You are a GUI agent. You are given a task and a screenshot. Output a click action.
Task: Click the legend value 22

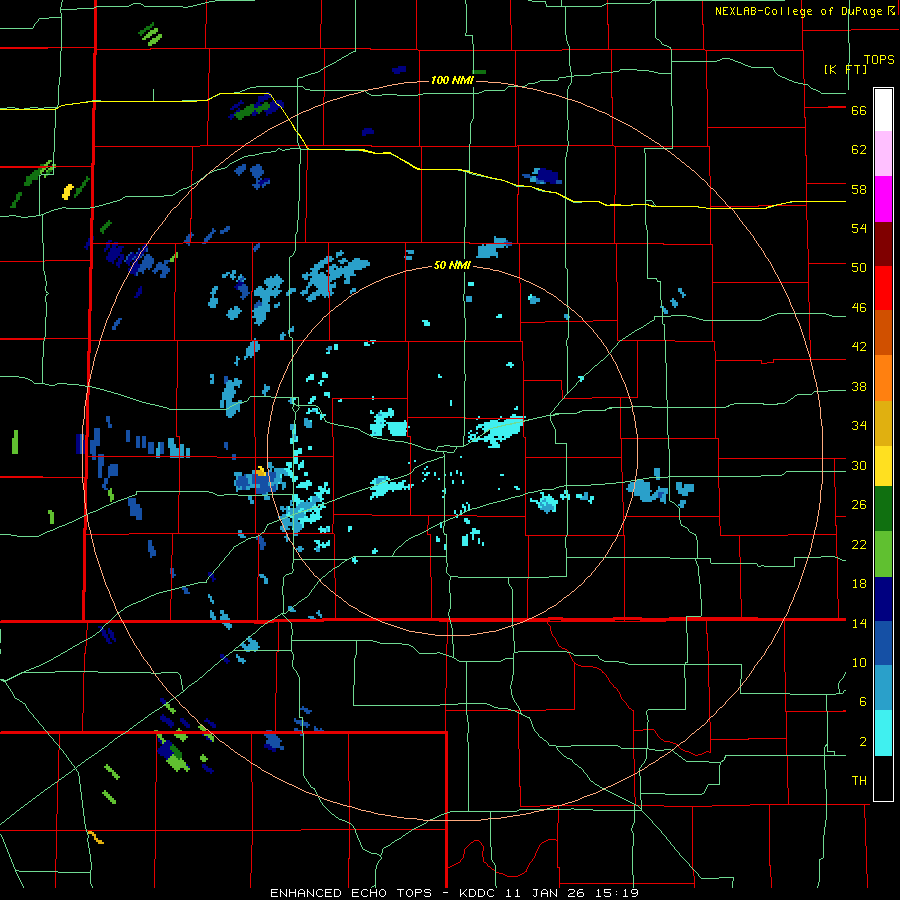pyautogui.click(x=859, y=544)
